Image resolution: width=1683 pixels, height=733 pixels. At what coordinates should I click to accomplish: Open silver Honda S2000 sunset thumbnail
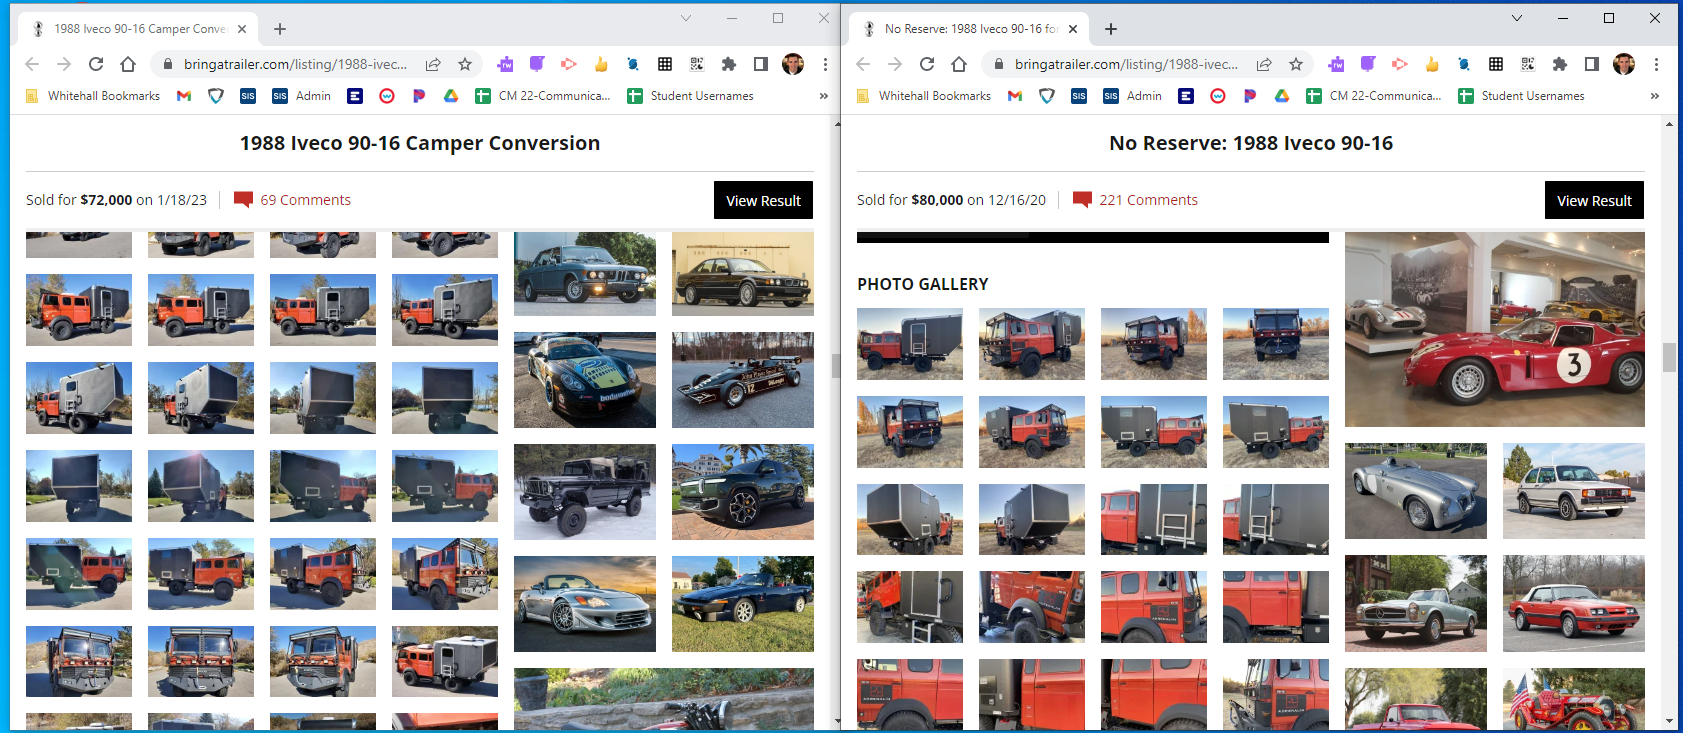[585, 604]
